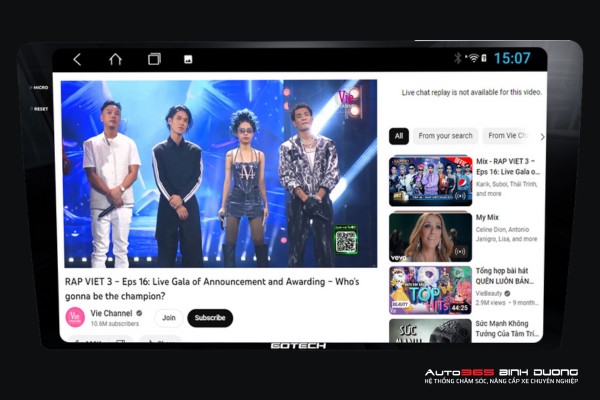Open the Vie Channel name link
This screenshot has width=600, height=400.
coord(111,313)
